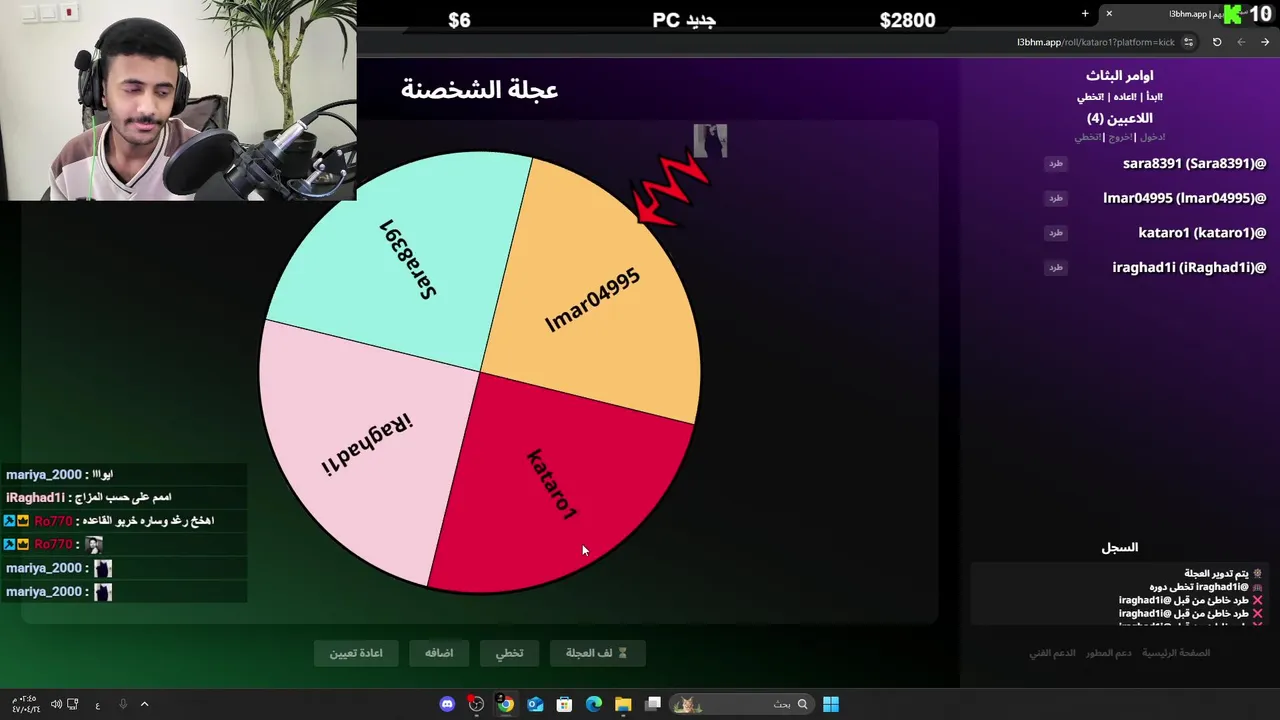The image size is (1280, 720).
Task: Click Ro770's emote image chat message
Action: point(124,544)
